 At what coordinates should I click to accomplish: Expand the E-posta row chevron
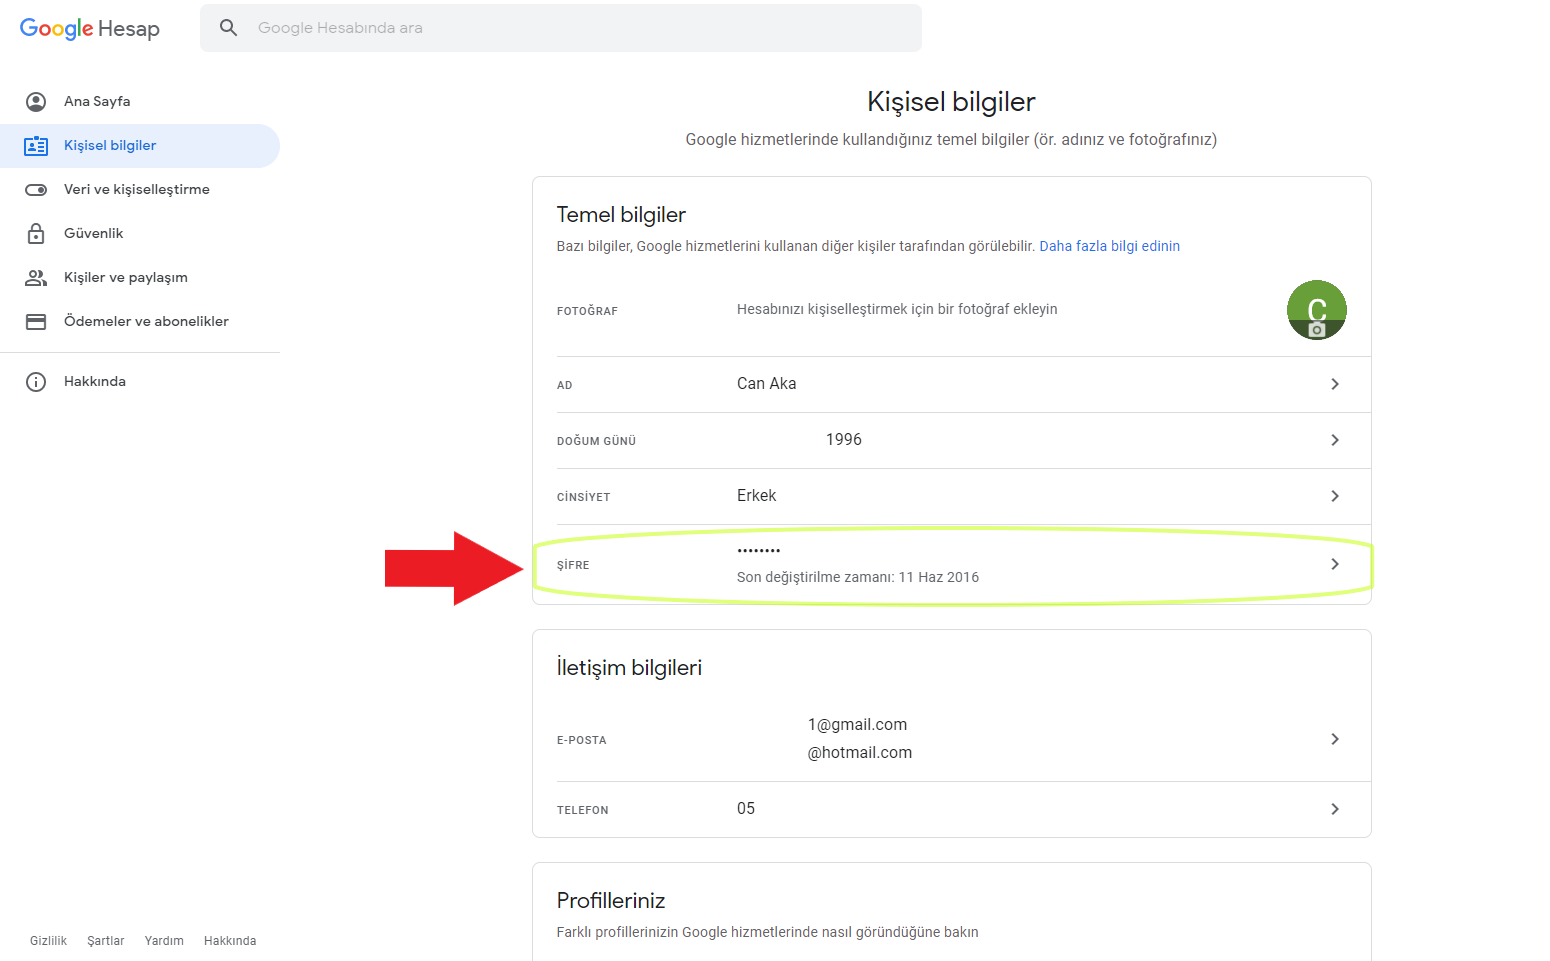tap(1334, 739)
